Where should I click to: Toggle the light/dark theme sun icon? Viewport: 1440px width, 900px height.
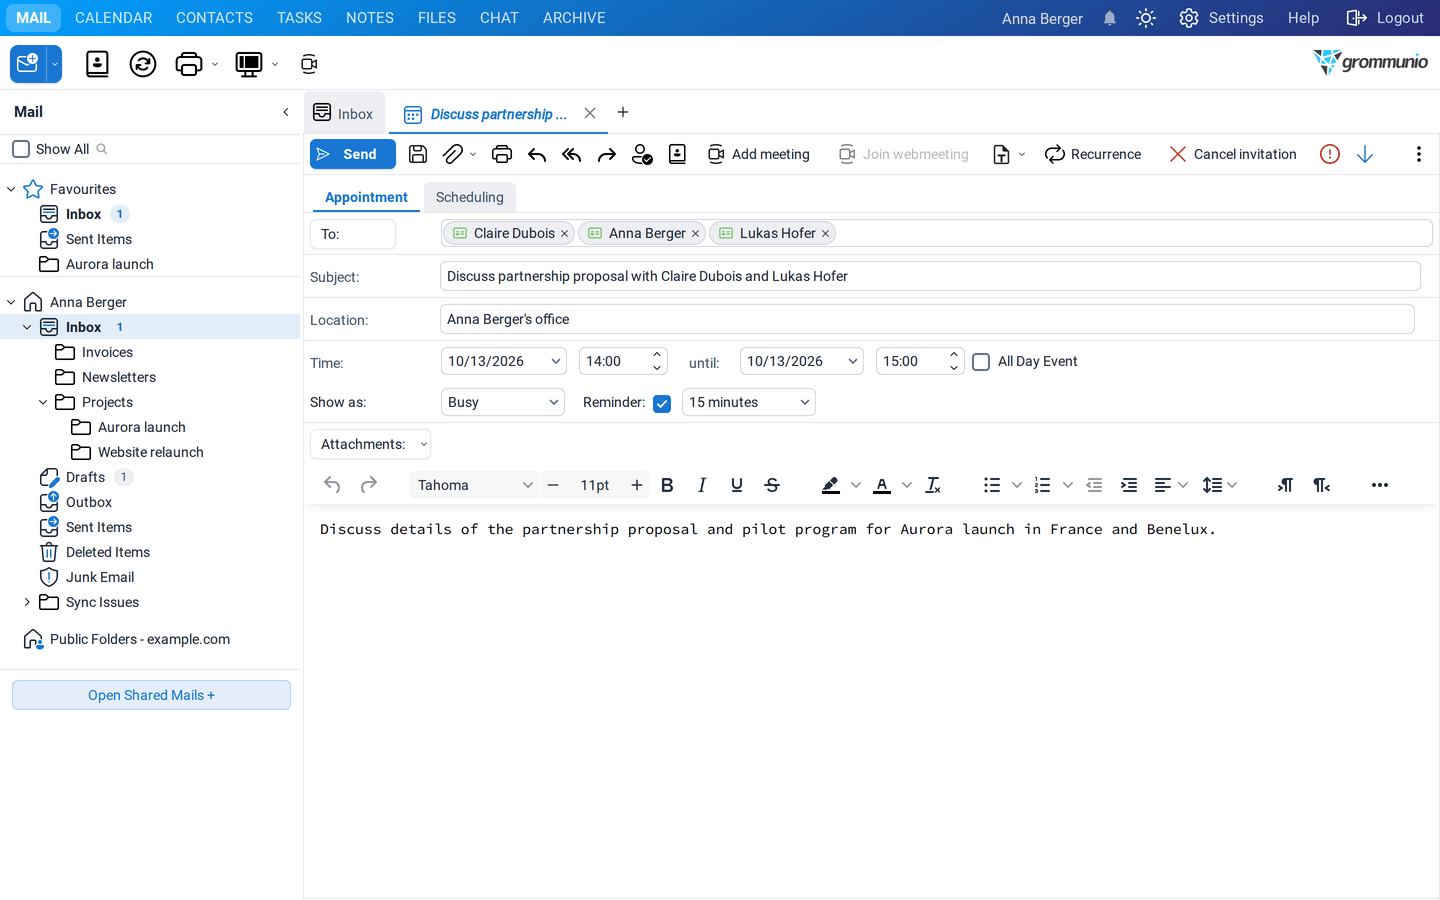(1146, 18)
